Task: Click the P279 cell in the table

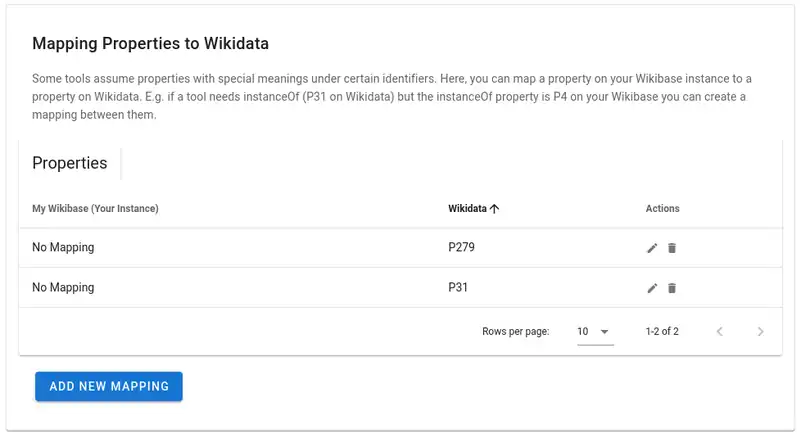Action: click(x=461, y=248)
